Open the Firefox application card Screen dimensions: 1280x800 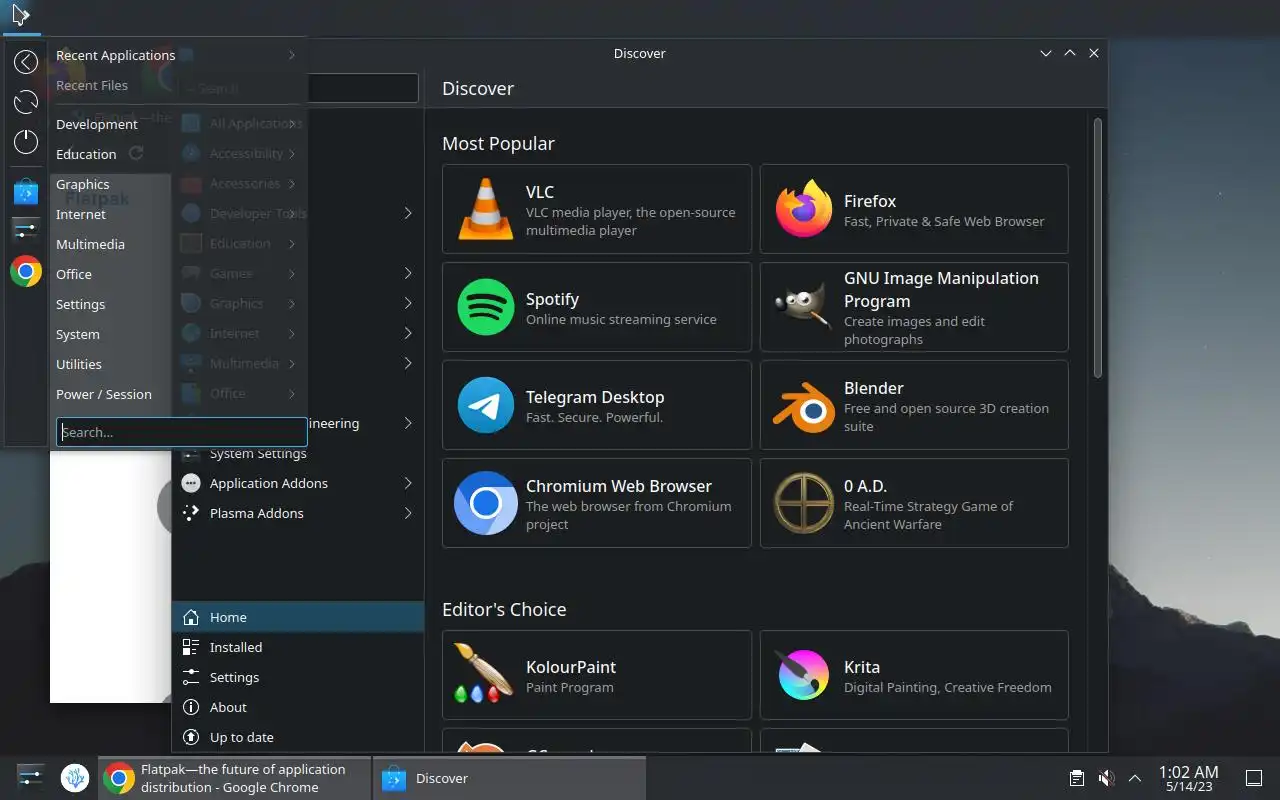point(914,209)
